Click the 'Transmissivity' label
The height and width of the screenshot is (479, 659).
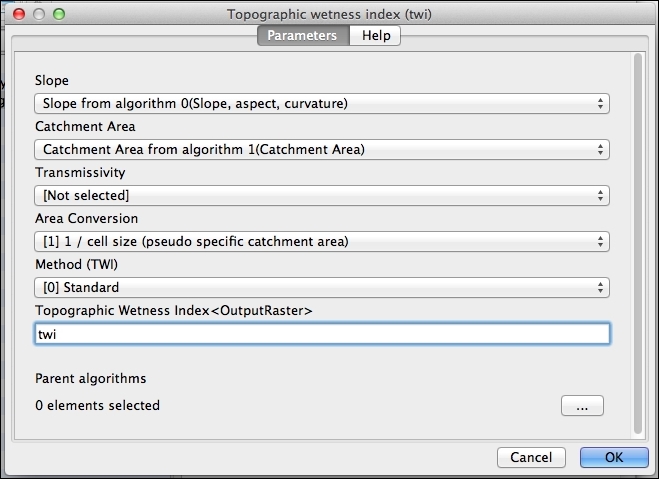pyautogui.click(x=80, y=173)
